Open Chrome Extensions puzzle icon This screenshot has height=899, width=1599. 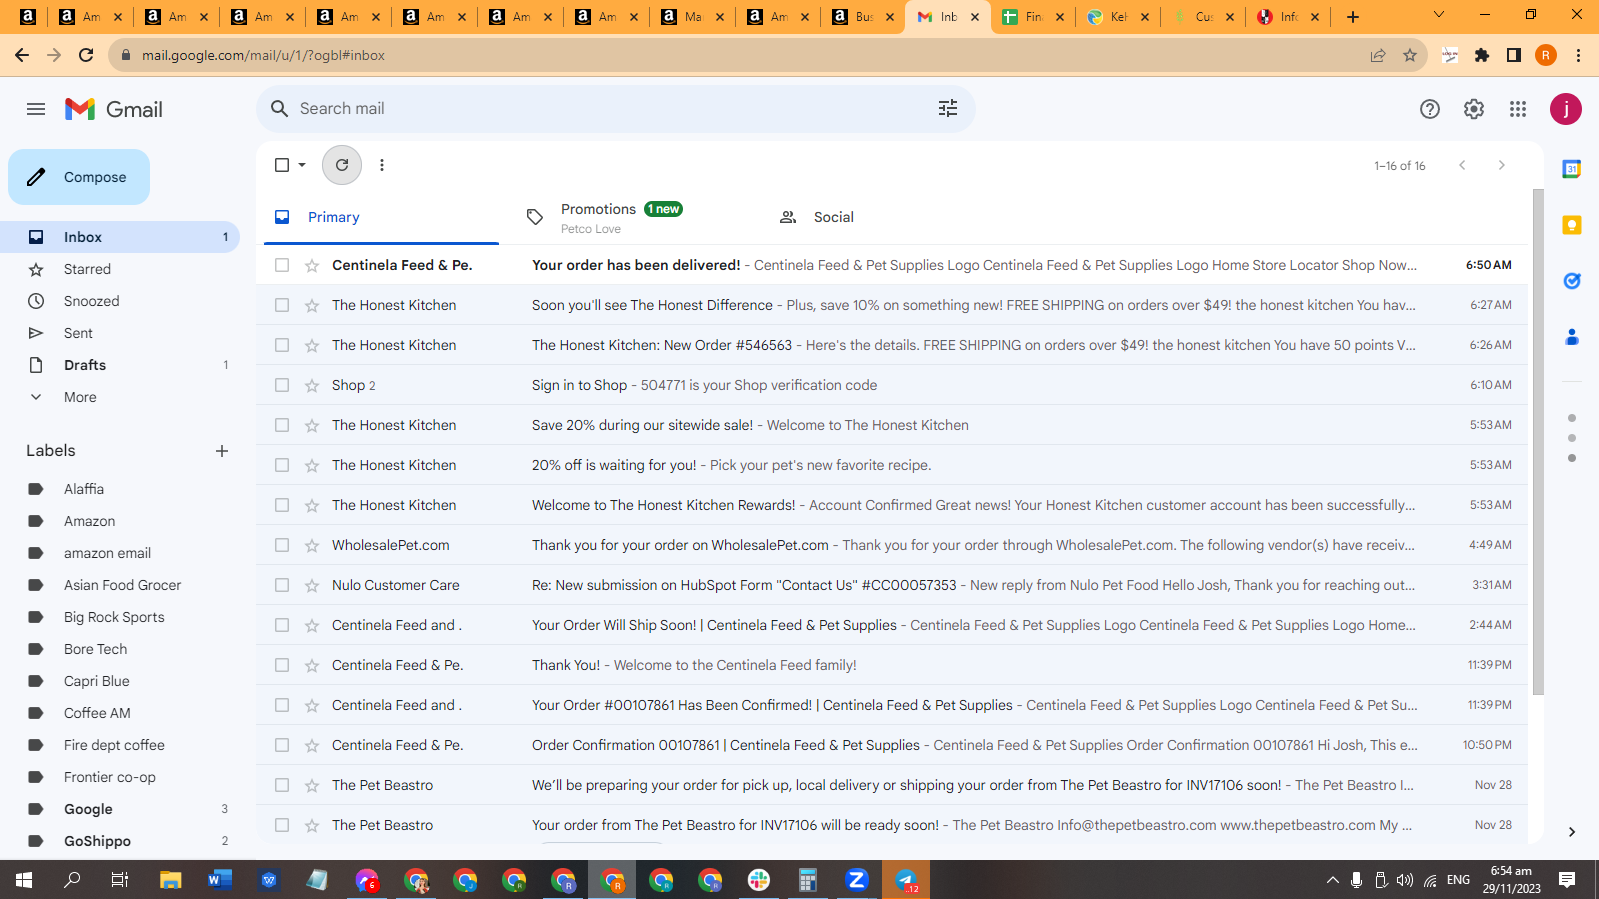(1482, 55)
